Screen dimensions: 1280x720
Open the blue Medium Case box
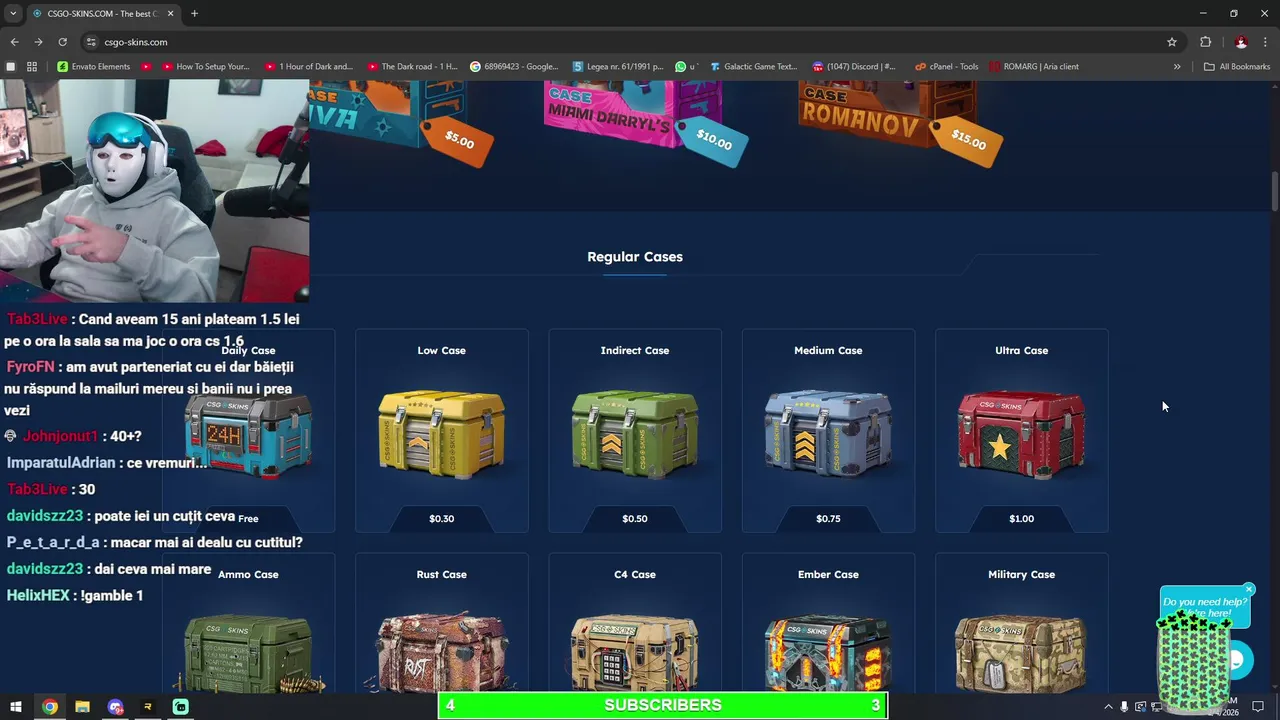point(828,433)
